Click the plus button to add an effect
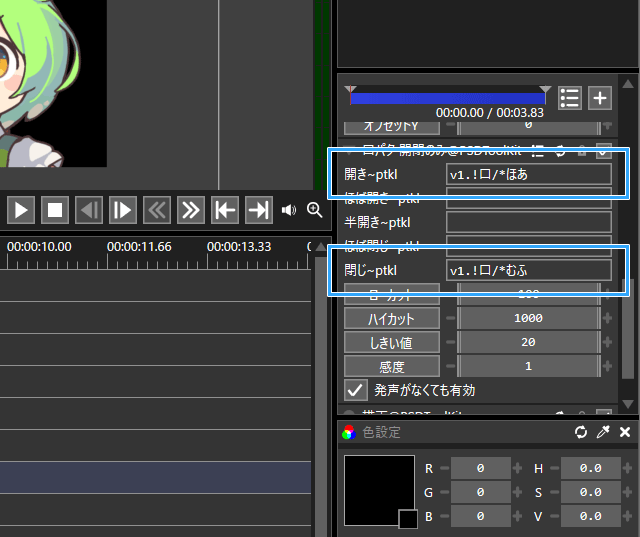Image resolution: width=640 pixels, height=537 pixels. (599, 97)
